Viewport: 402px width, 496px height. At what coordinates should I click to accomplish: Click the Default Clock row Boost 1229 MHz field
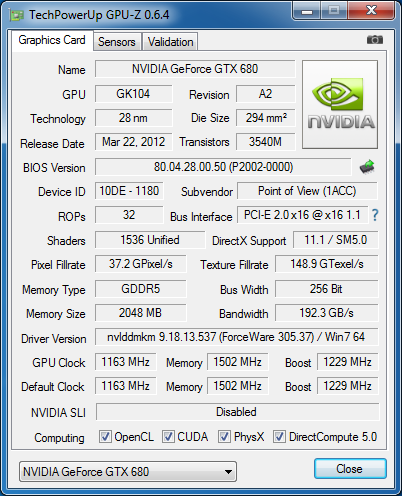tap(348, 386)
